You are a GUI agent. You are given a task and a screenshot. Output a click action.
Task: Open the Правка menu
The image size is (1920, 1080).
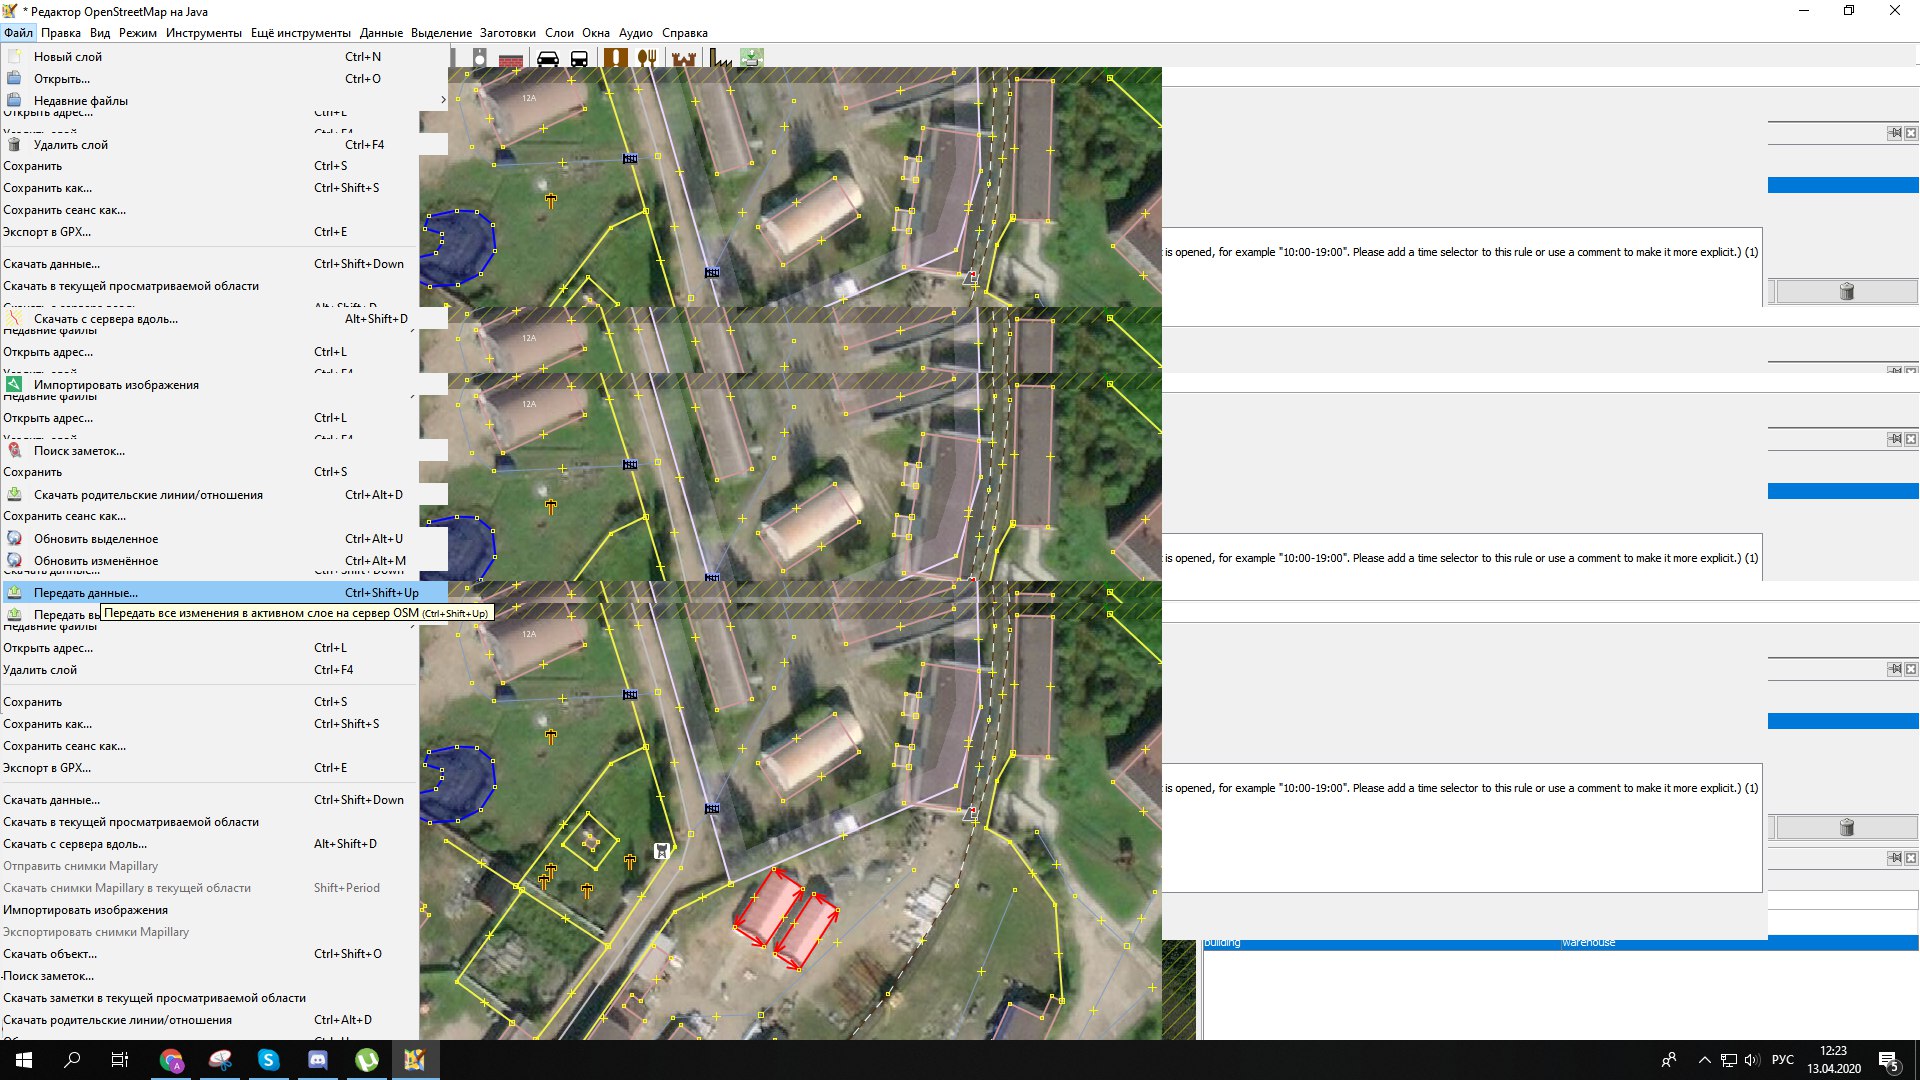61,33
